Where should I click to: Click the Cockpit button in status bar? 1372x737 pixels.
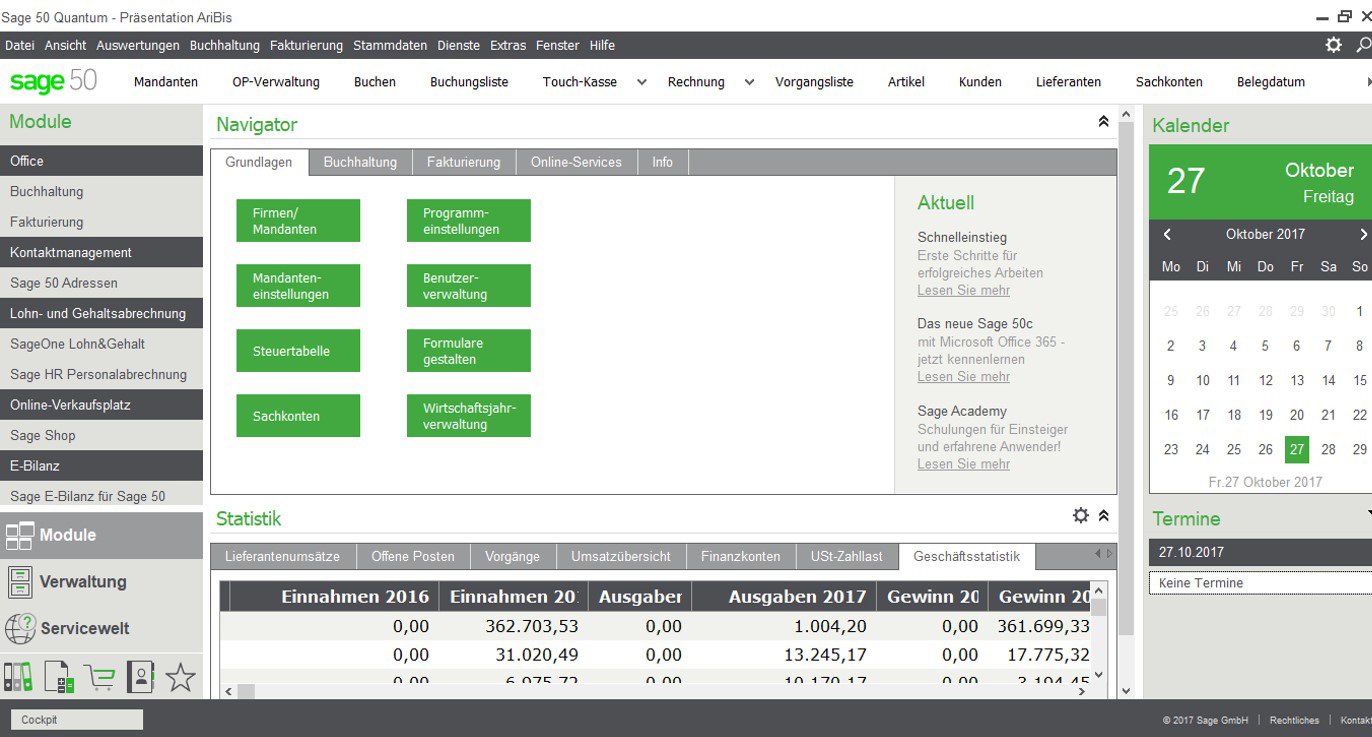pos(77,720)
